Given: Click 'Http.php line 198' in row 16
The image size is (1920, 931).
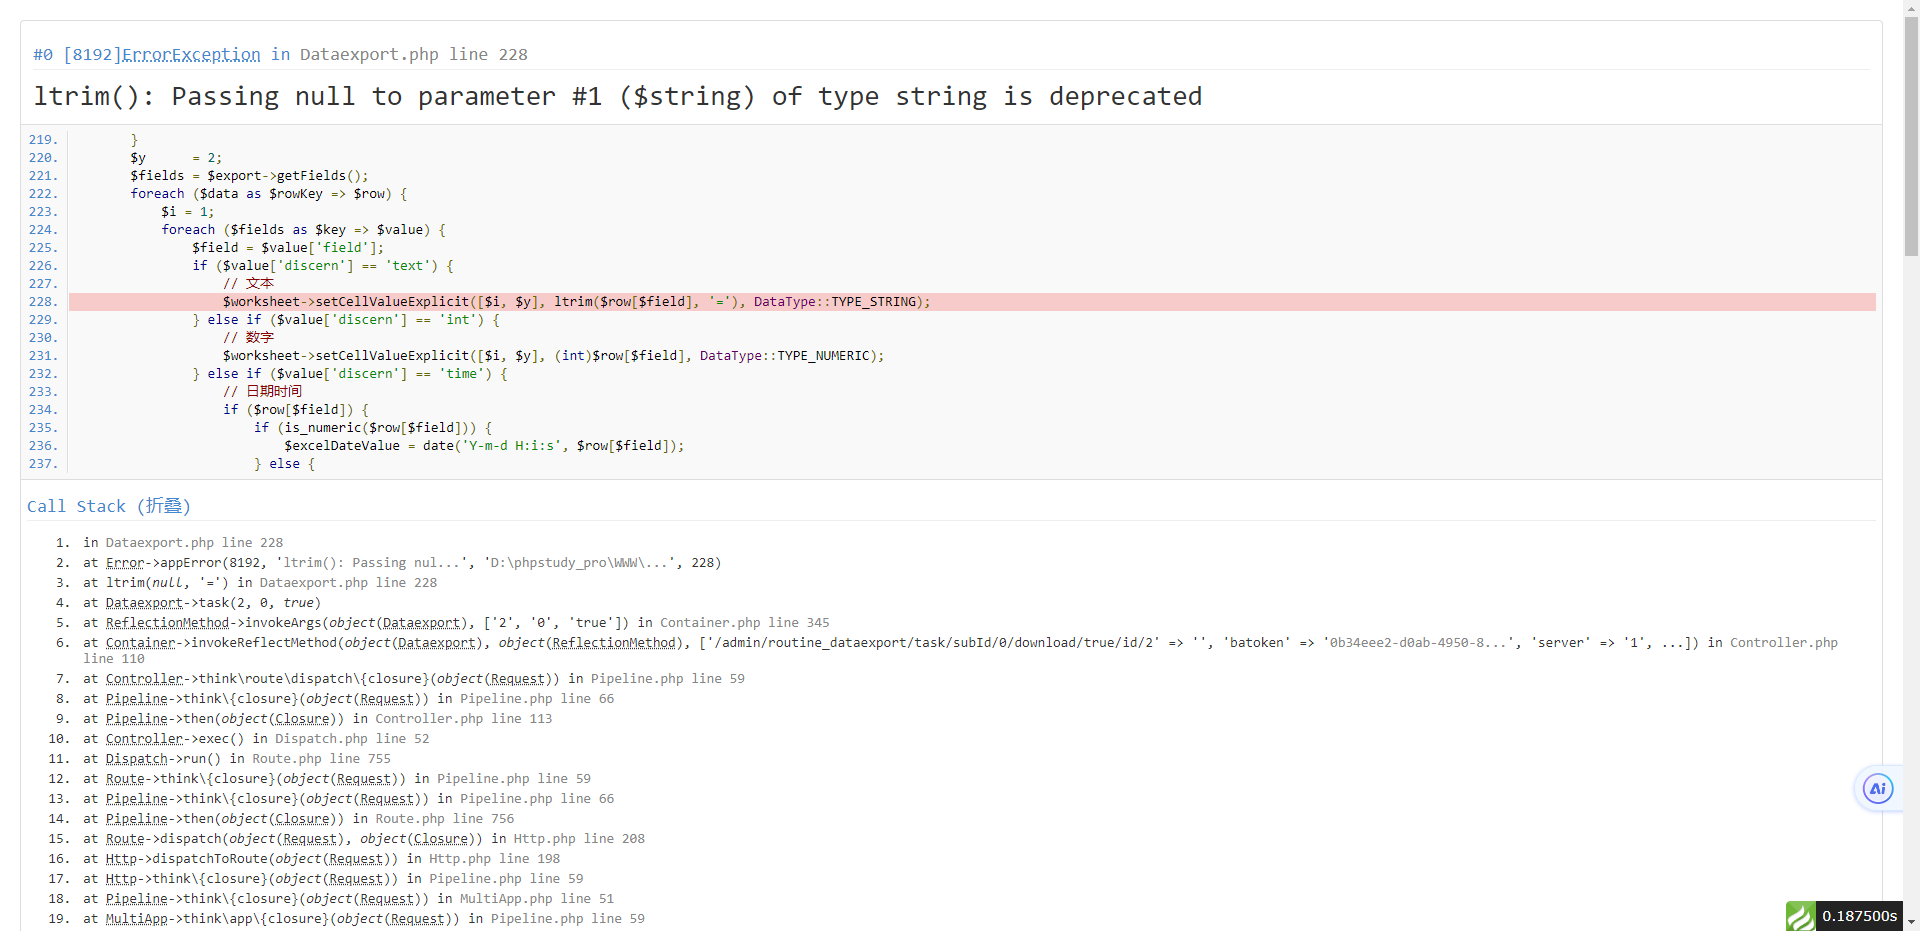Looking at the screenshot, I should pos(494,859).
